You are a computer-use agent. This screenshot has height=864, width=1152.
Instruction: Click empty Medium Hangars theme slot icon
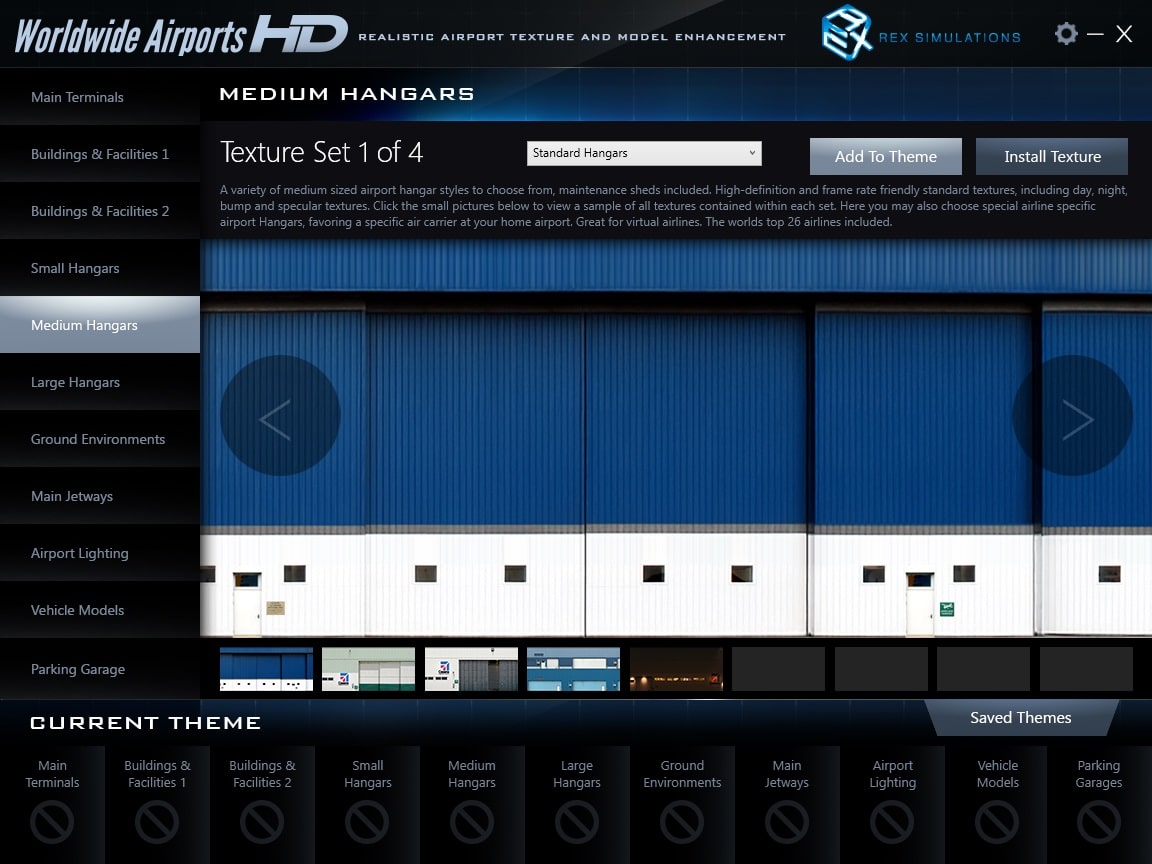[x=472, y=822]
